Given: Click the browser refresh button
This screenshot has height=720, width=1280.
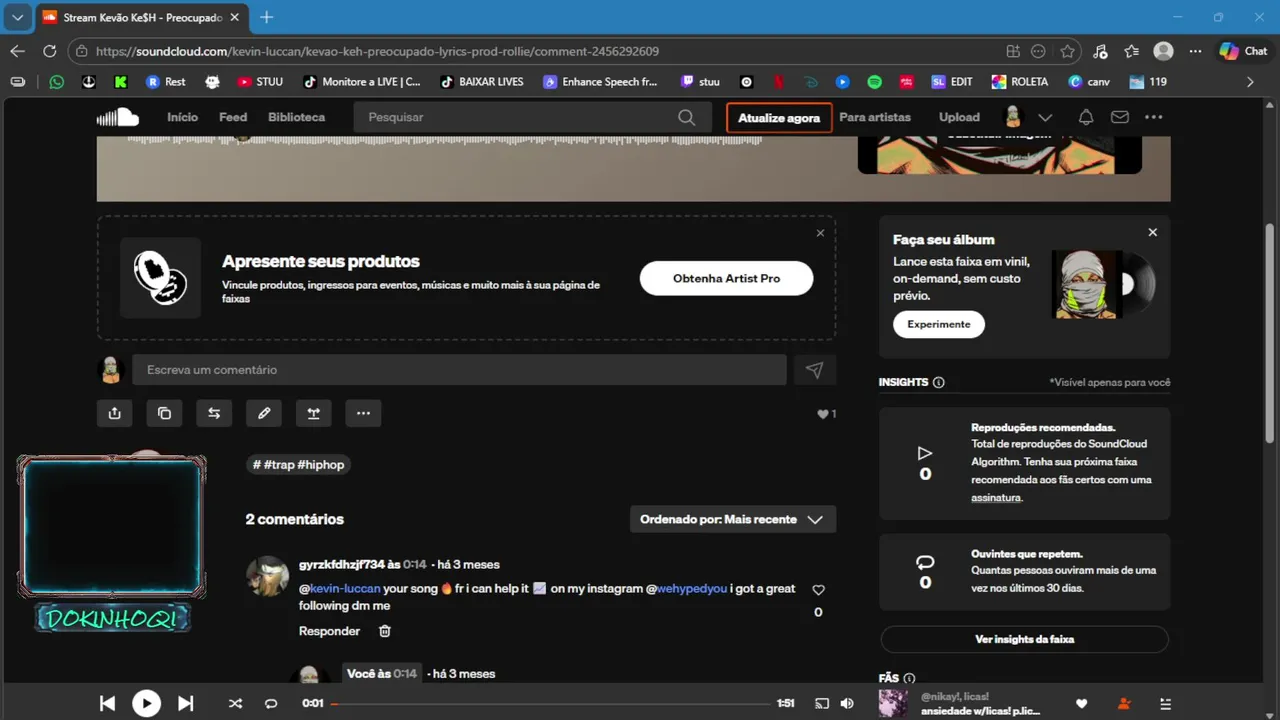Looking at the screenshot, I should click(49, 51).
